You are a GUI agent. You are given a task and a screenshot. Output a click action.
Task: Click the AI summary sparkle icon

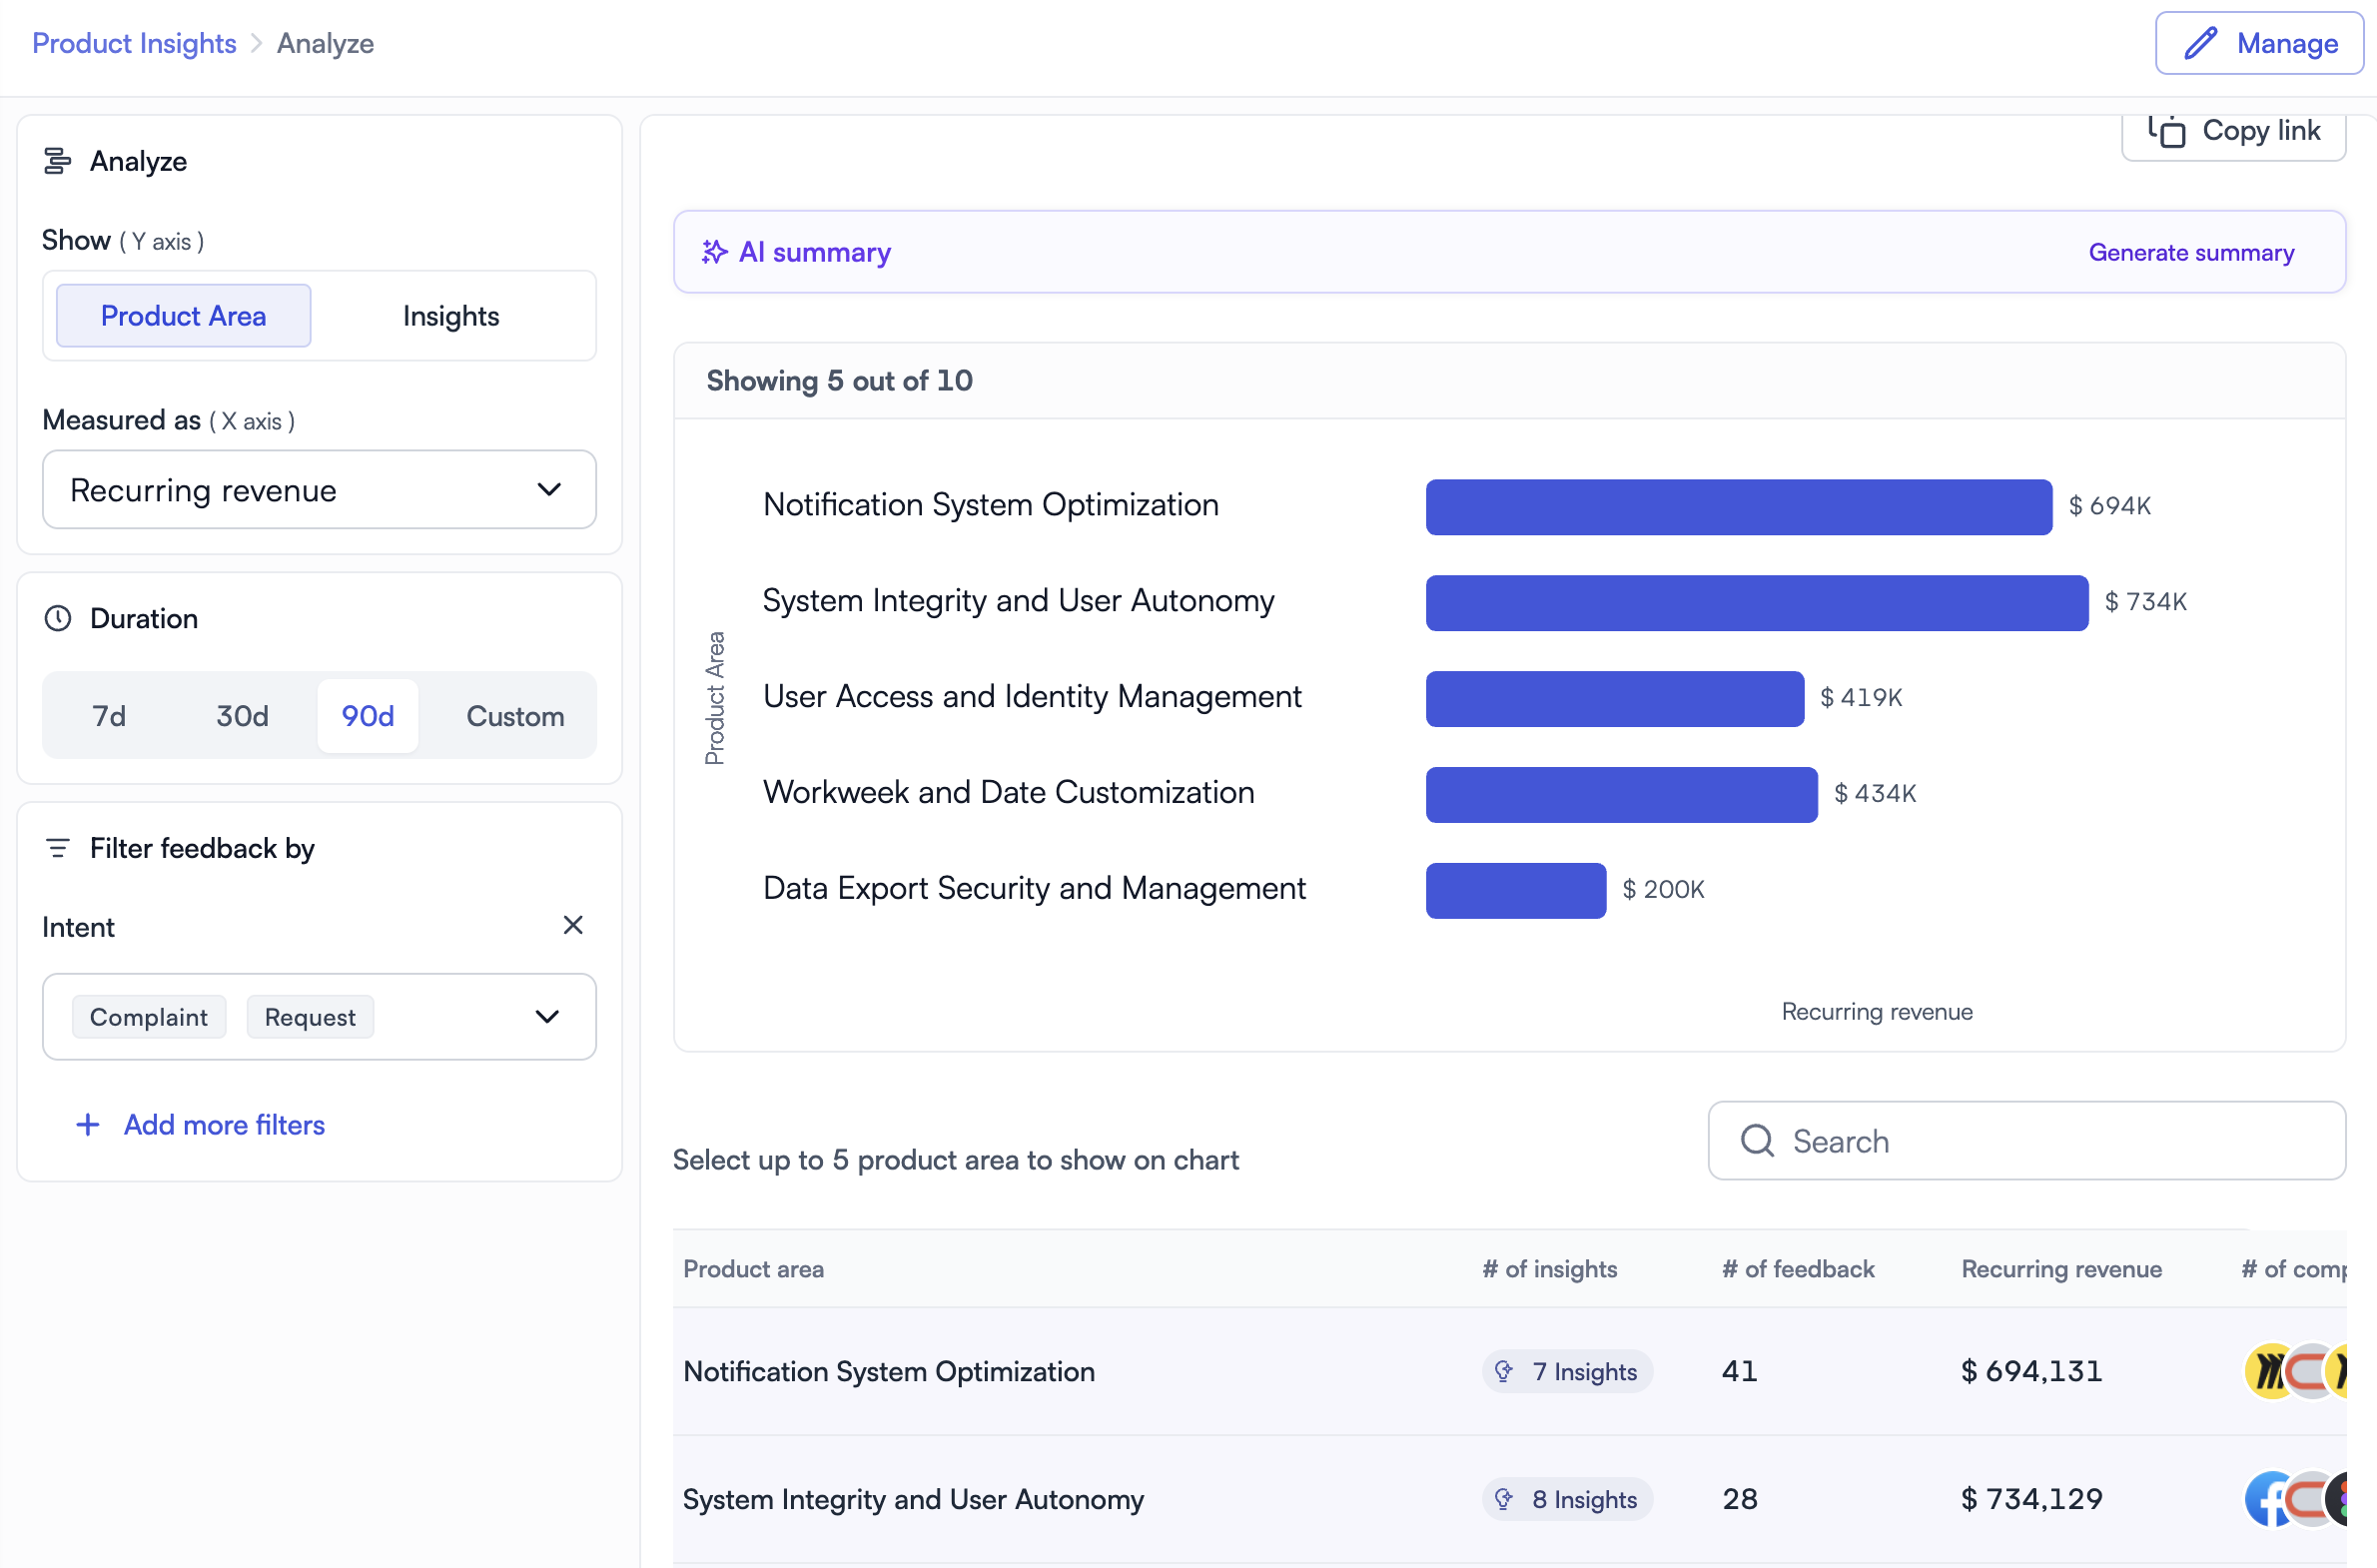click(714, 252)
